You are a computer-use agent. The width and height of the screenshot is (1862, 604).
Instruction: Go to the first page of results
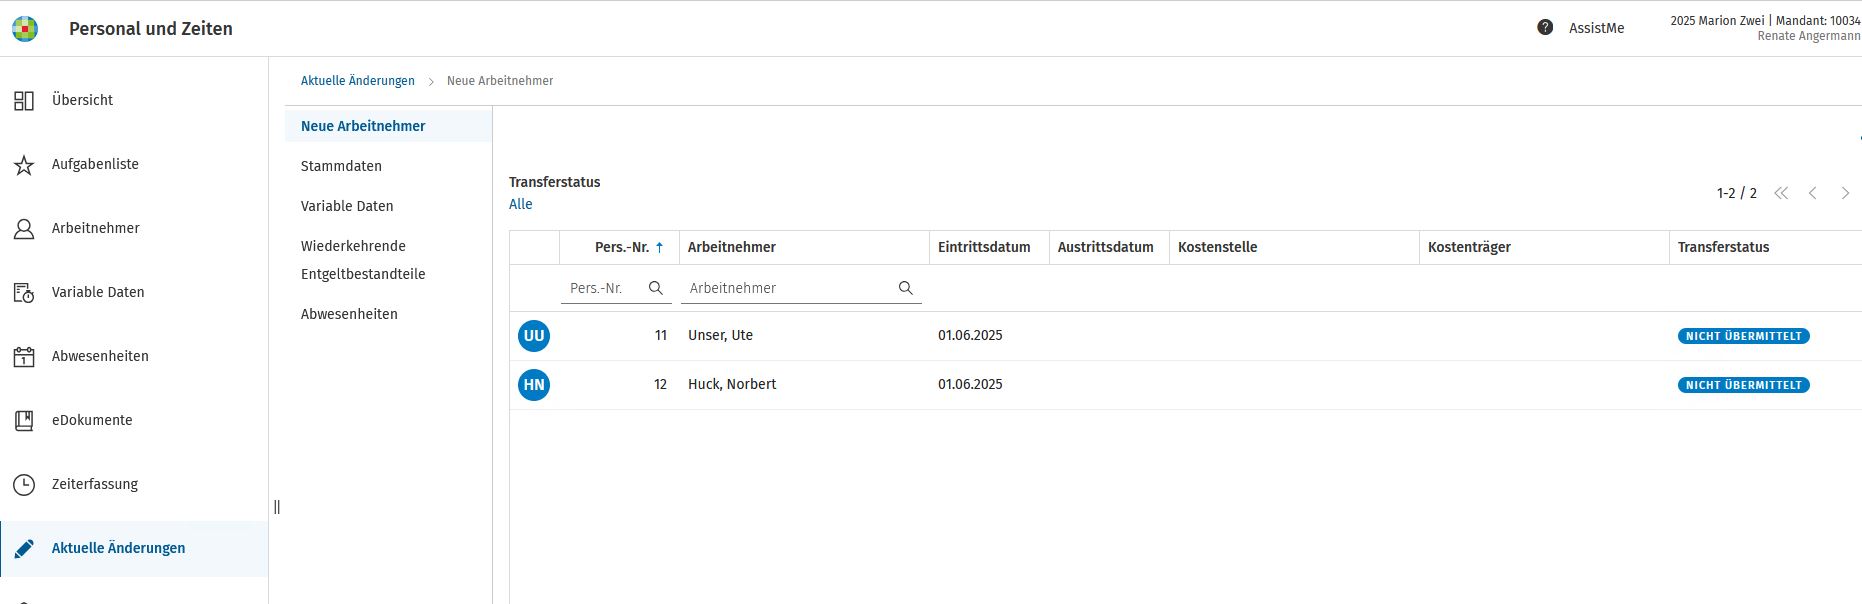point(1781,193)
